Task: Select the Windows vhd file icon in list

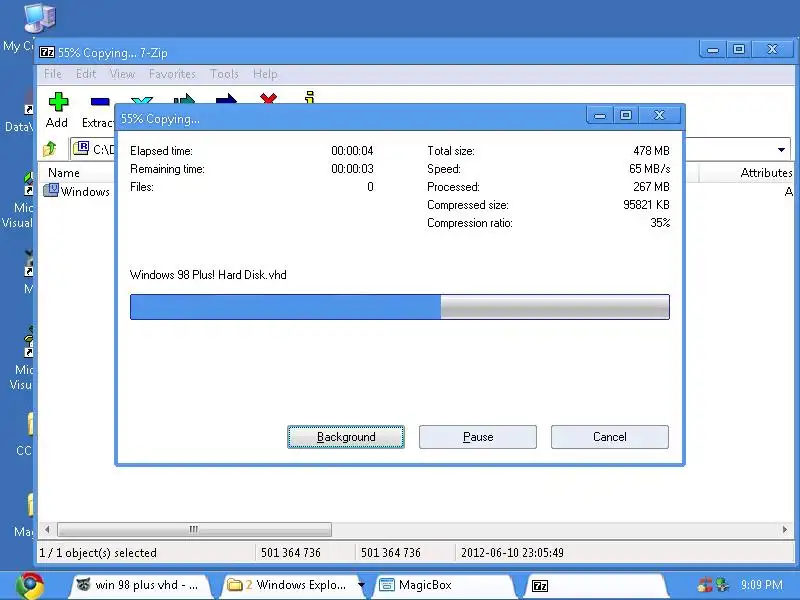Action: point(51,191)
